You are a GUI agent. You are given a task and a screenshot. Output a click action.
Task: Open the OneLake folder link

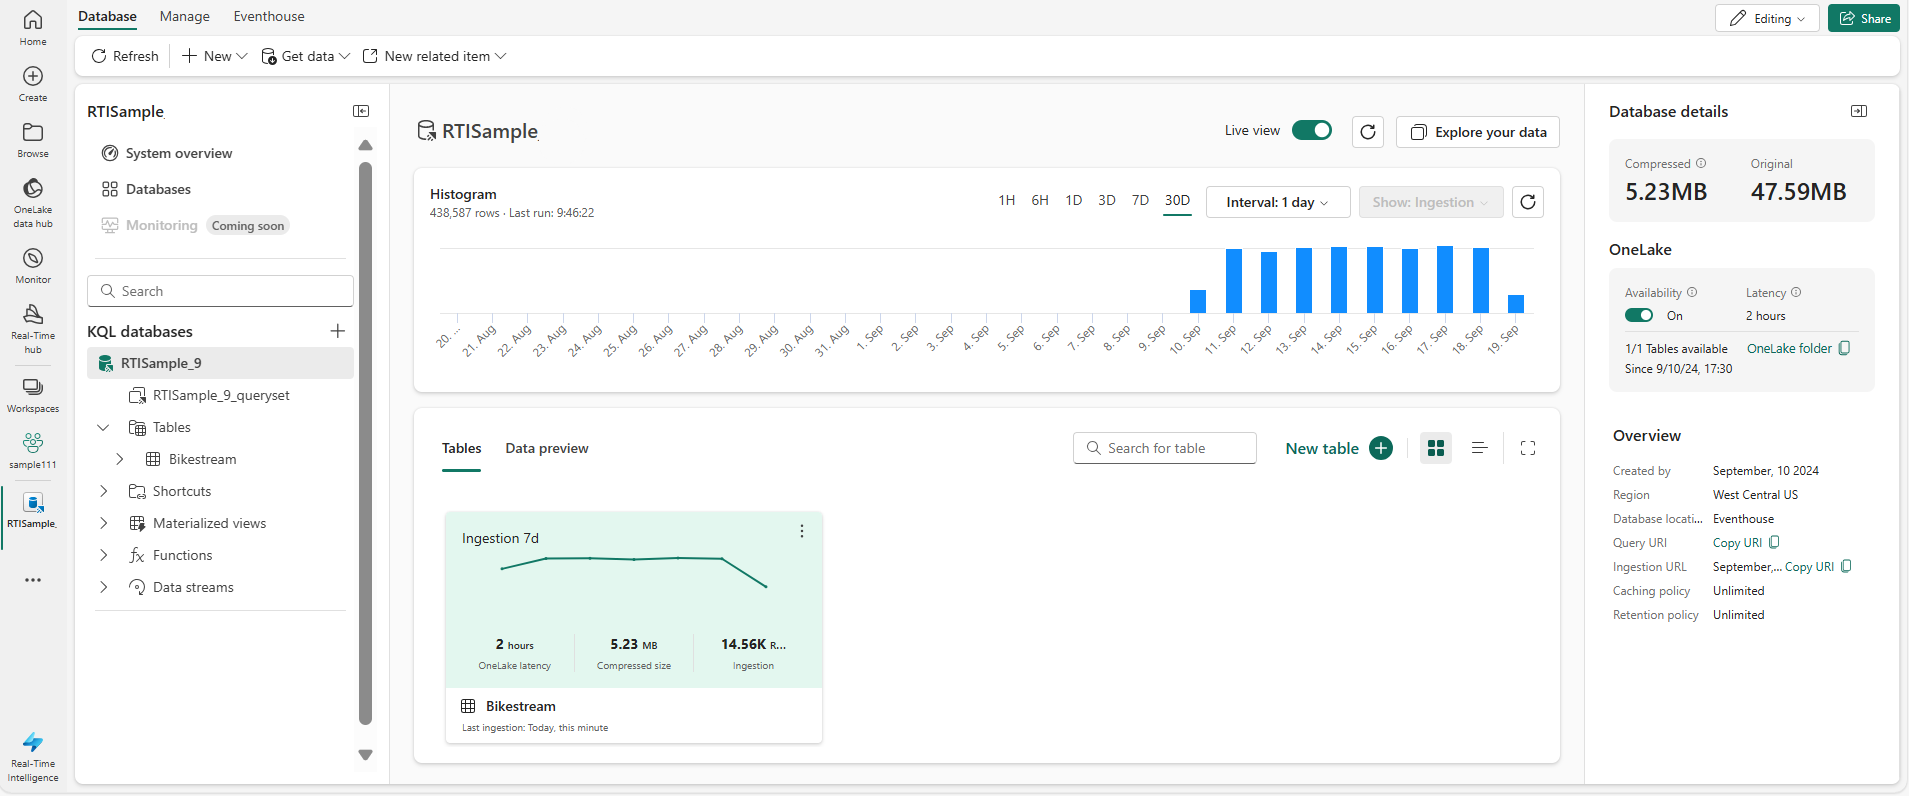(x=1789, y=348)
